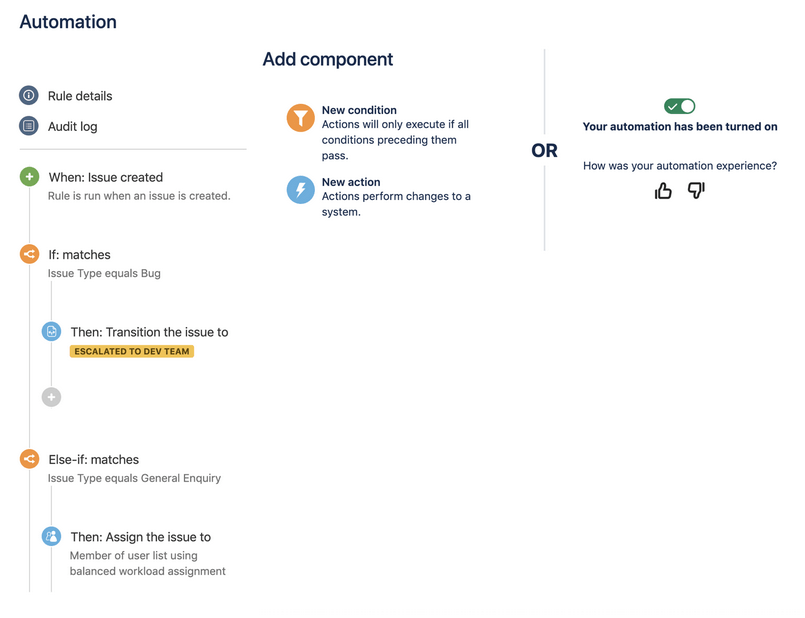This screenshot has width=805, height=618.
Task: Turn off the automation toggle switch
Action: 679,106
